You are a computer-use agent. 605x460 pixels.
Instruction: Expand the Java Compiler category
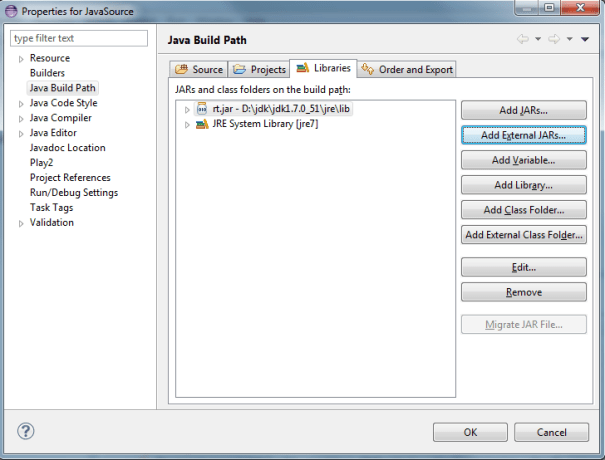point(20,118)
